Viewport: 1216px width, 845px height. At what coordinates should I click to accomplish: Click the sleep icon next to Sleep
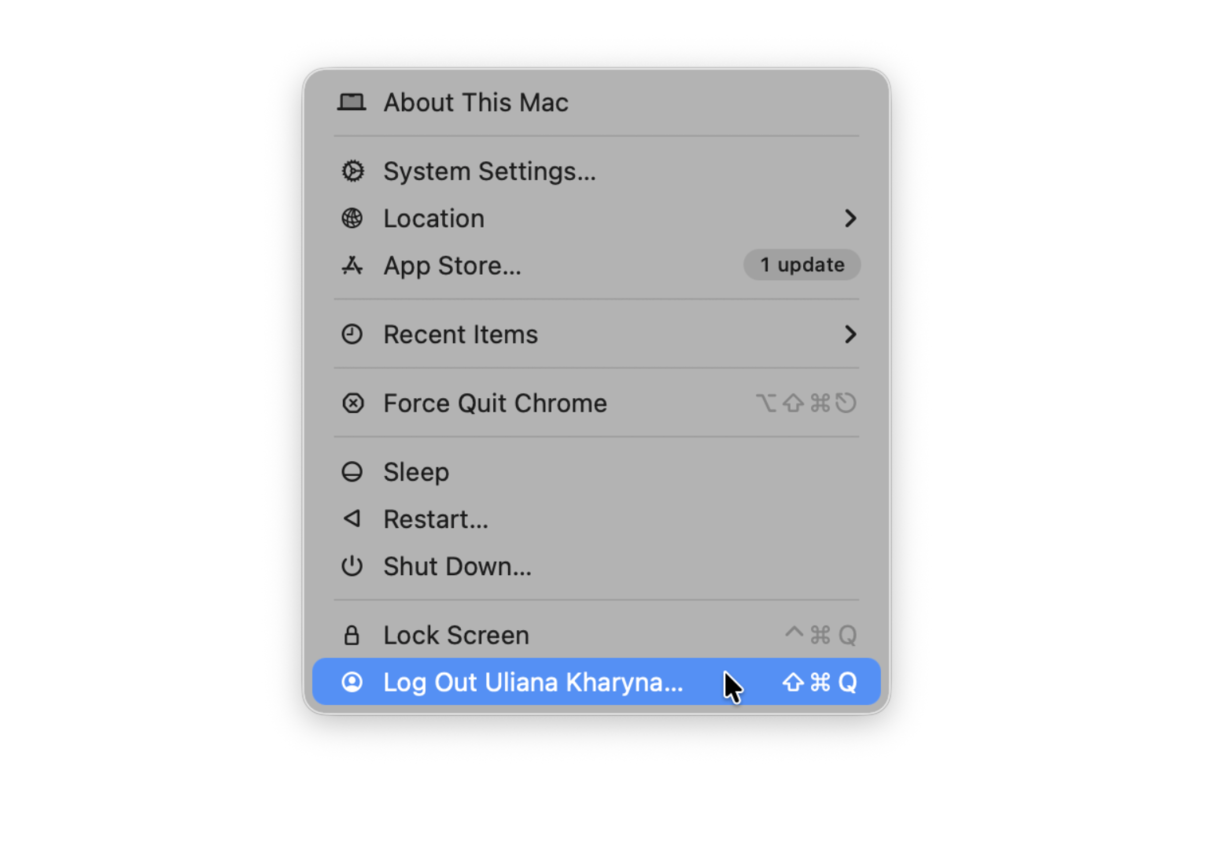353,471
